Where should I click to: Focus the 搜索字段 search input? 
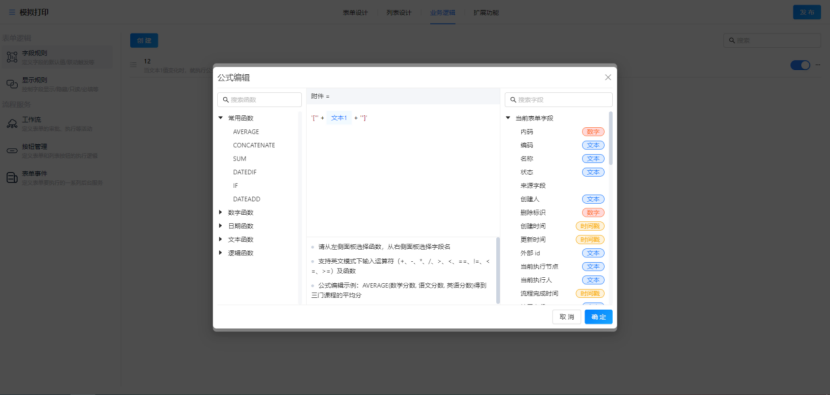tap(558, 100)
